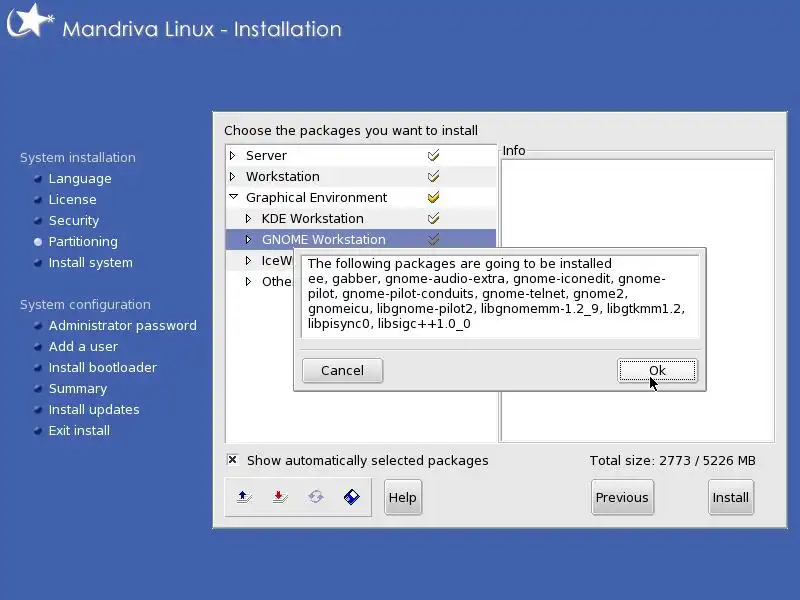Click the Language step in sidebar
Image resolution: width=800 pixels, height=600 pixels.
tap(80, 179)
